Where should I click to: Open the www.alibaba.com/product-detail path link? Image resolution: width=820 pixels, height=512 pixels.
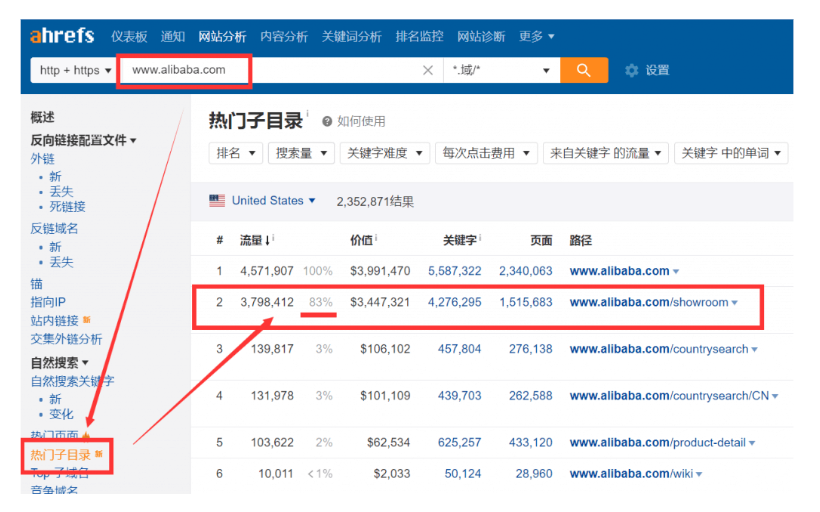658,442
